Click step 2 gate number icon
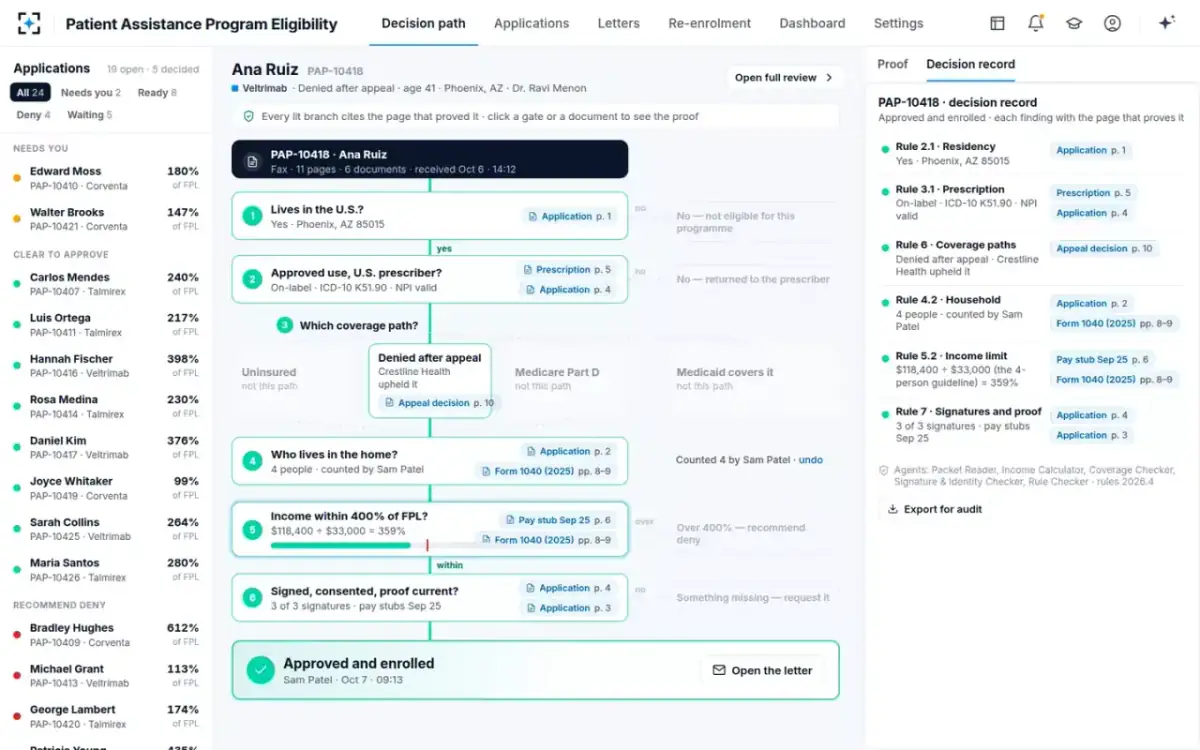This screenshot has width=1200, height=750. tap(254, 279)
